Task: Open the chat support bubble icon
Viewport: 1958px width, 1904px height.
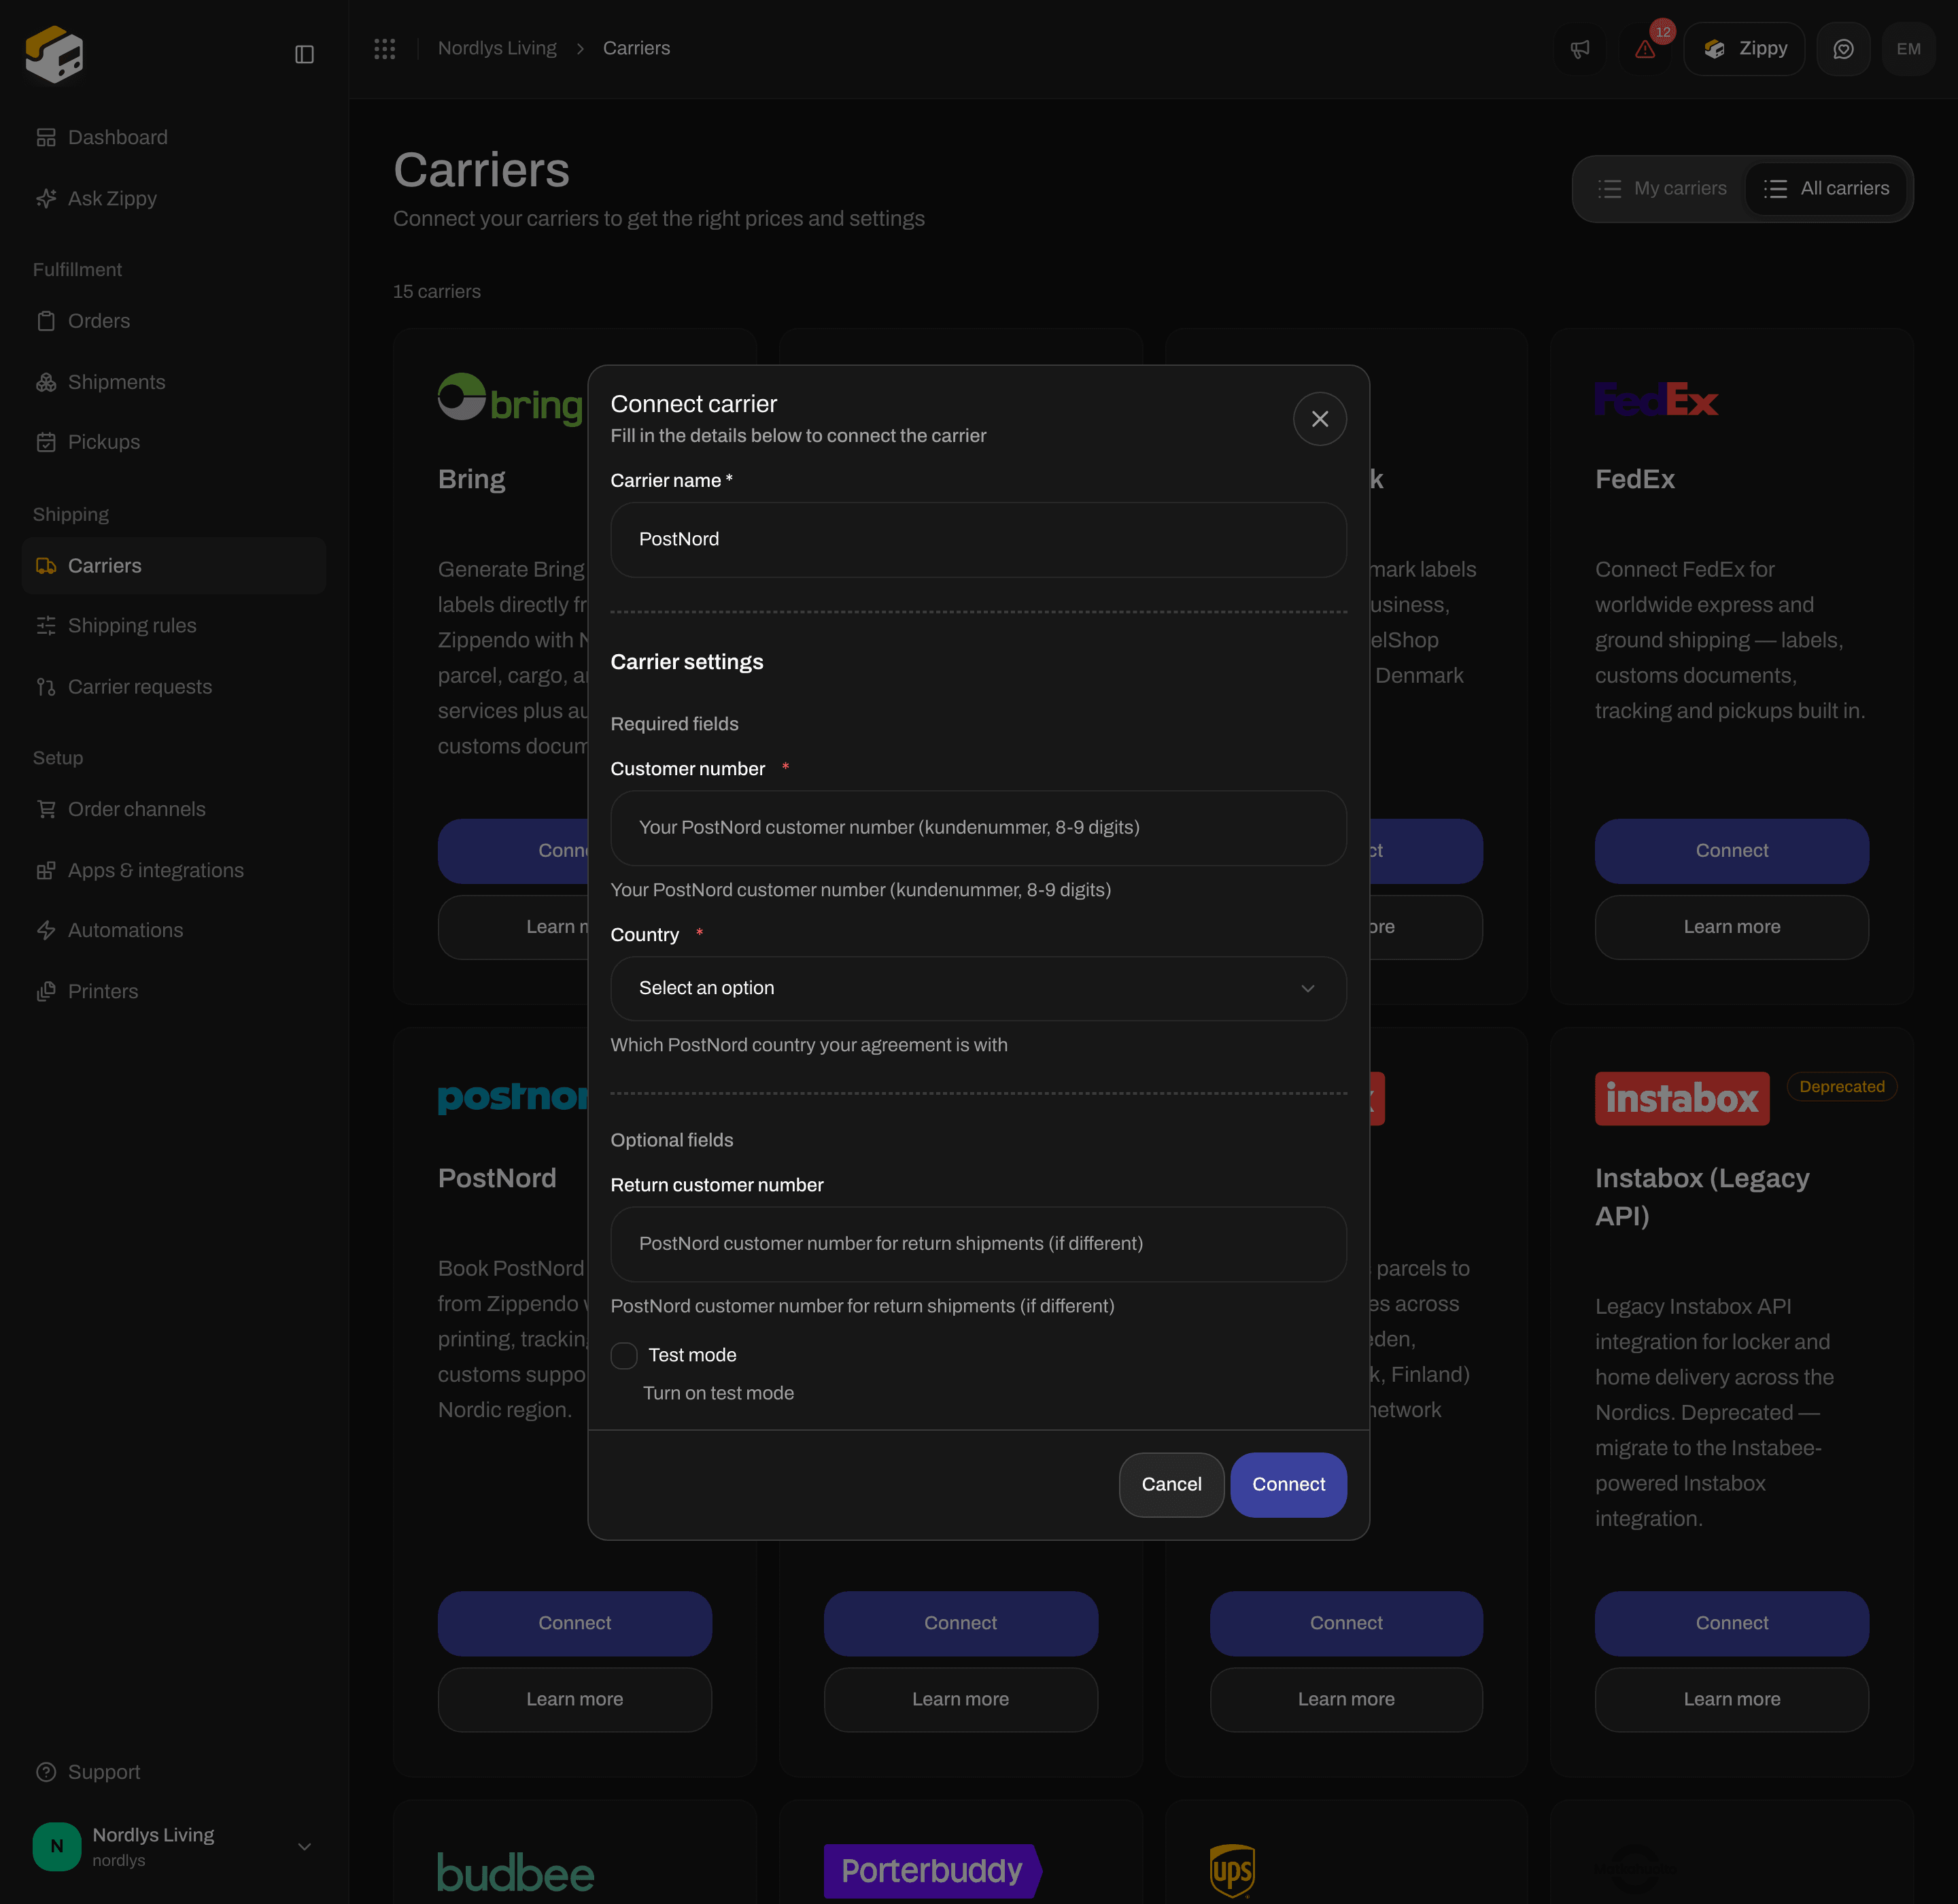Action: click(1843, 49)
